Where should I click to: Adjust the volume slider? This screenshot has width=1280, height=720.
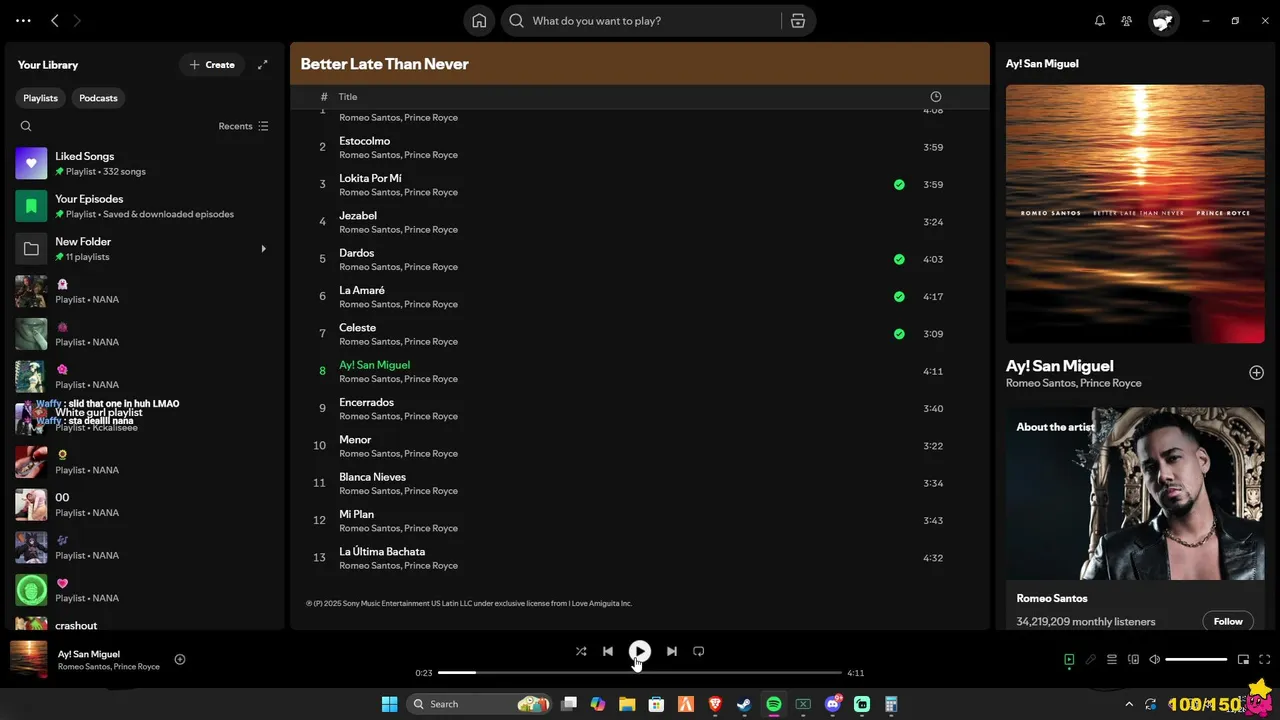(1196, 660)
